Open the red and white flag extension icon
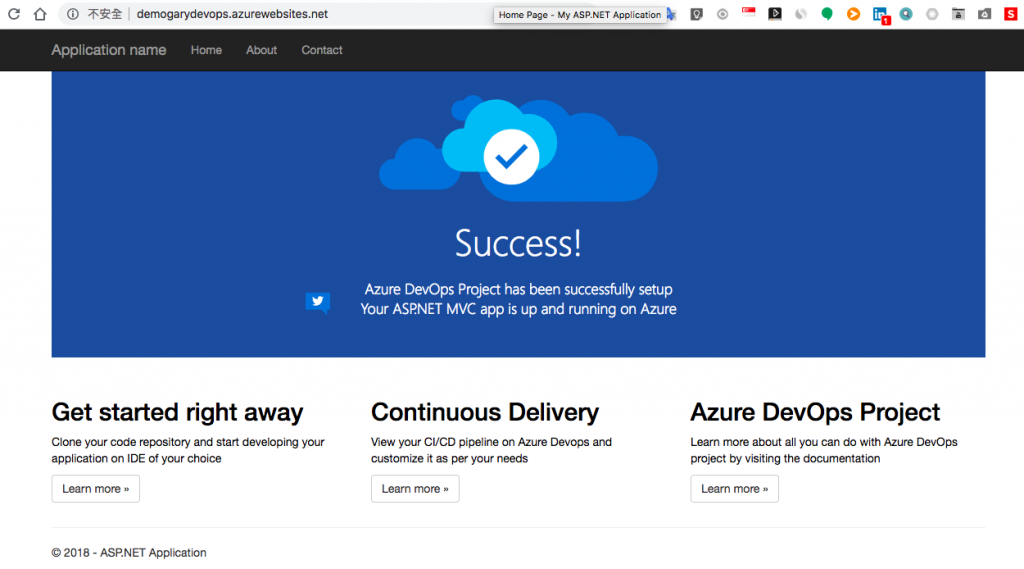The image size is (1024, 569). [x=748, y=12]
